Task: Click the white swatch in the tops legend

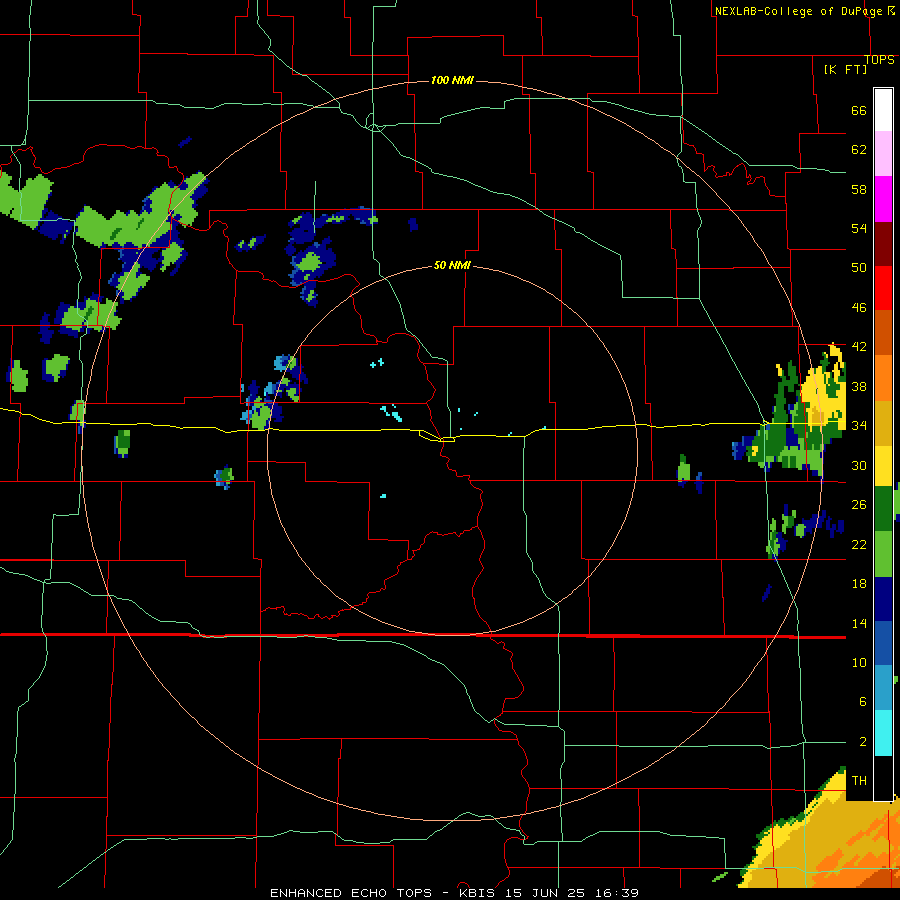Action: [883, 110]
